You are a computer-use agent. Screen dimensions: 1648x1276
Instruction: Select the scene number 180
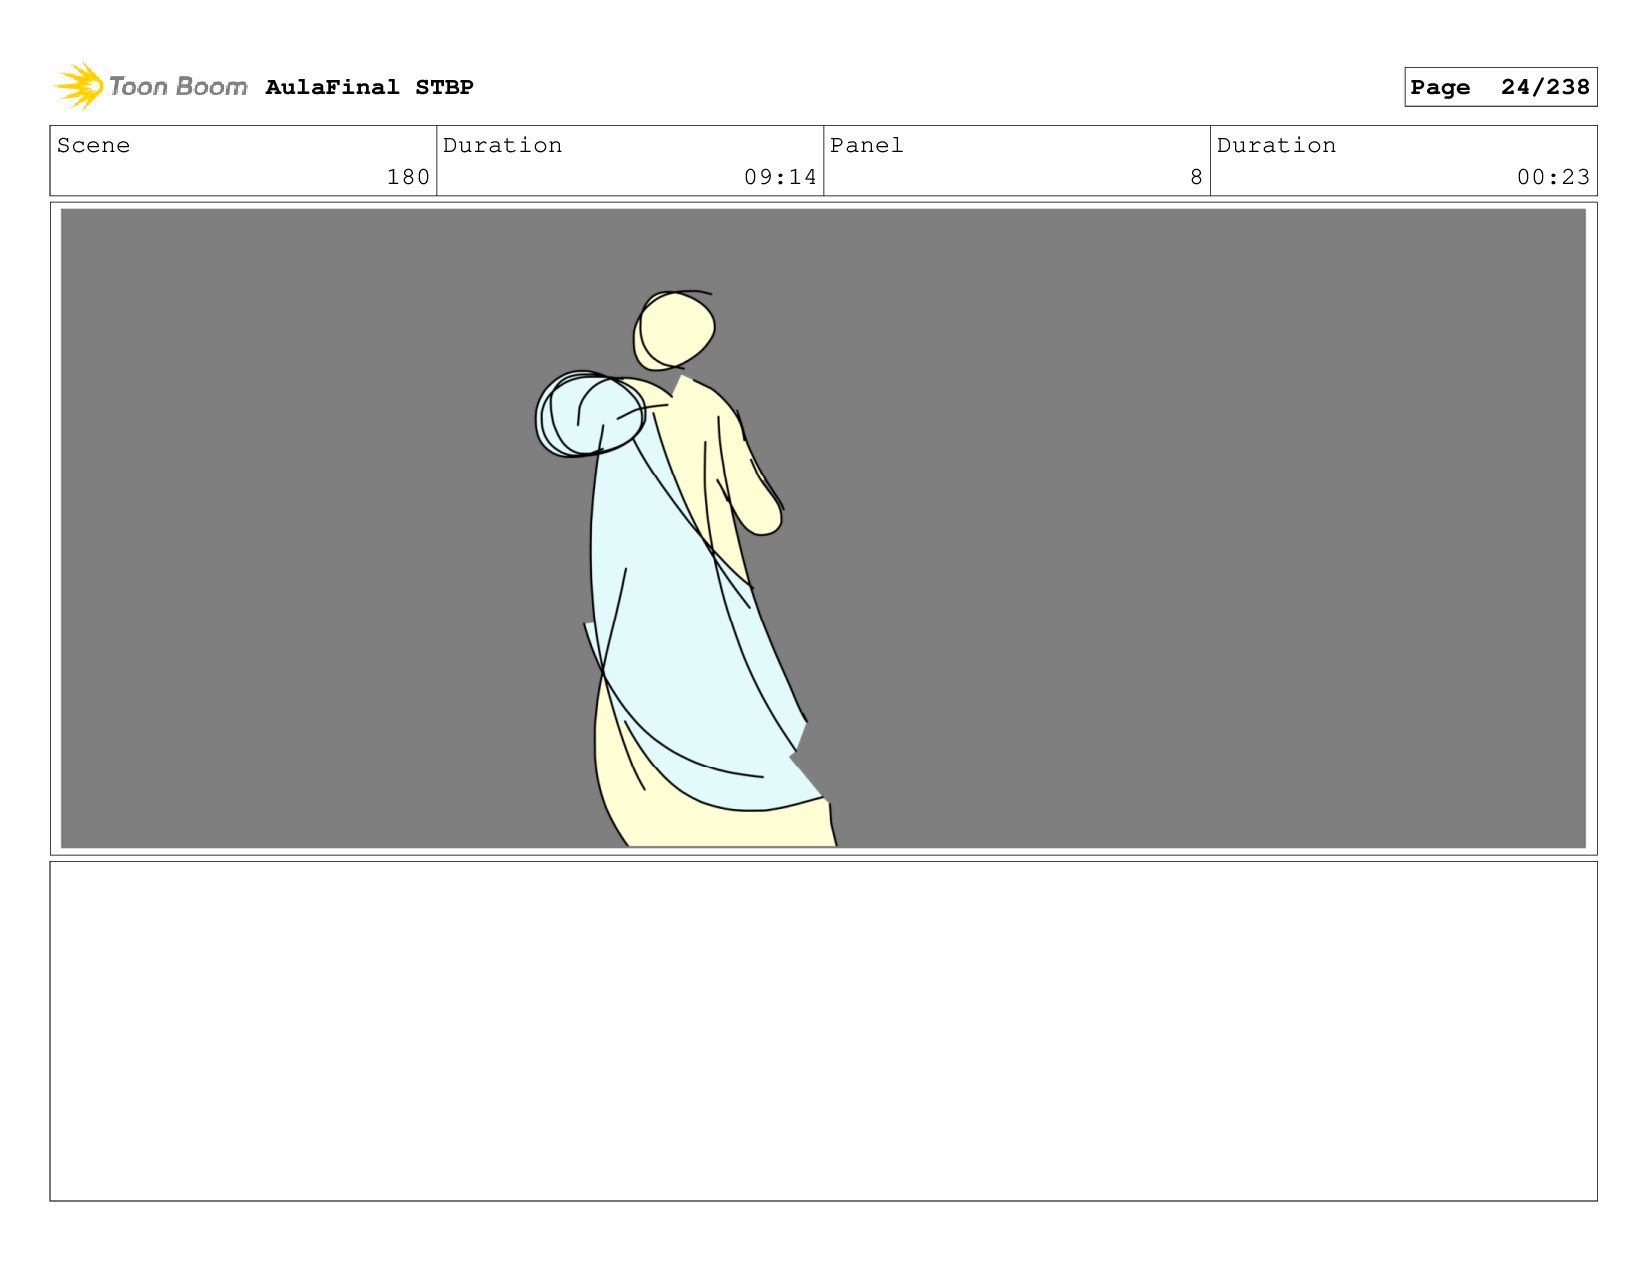[x=408, y=177]
